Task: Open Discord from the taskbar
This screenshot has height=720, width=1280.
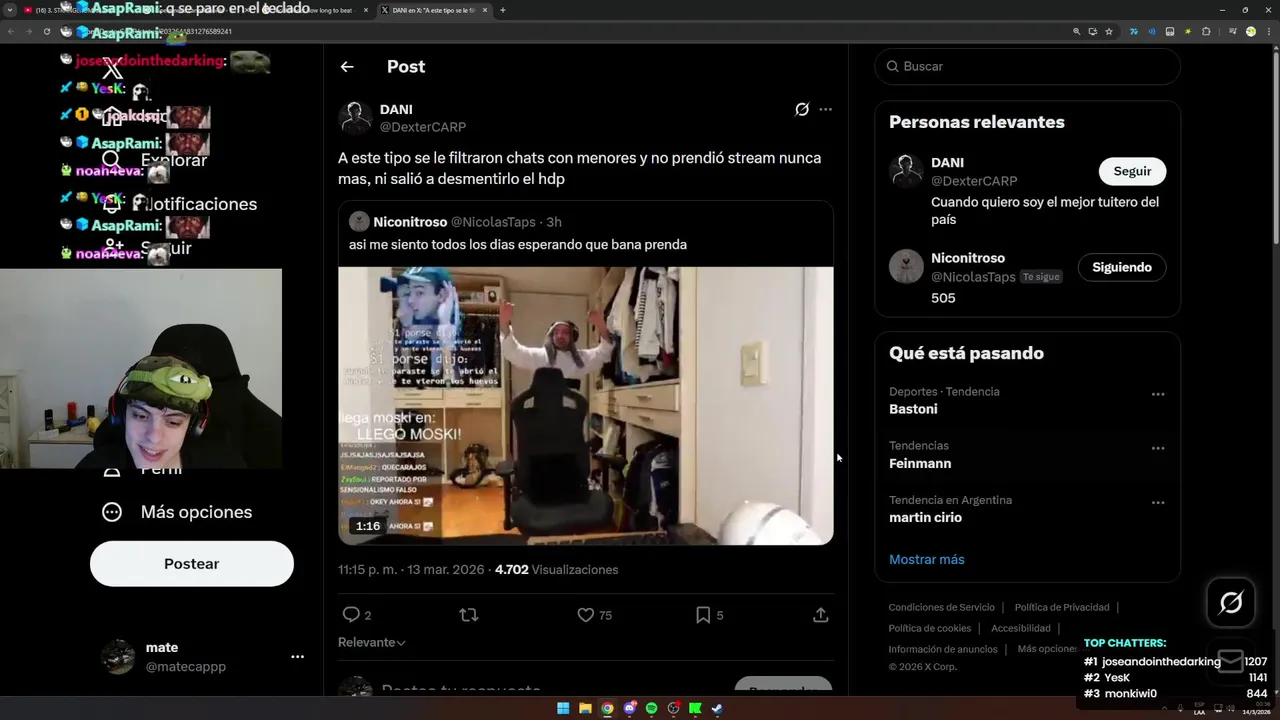Action: 629,708
